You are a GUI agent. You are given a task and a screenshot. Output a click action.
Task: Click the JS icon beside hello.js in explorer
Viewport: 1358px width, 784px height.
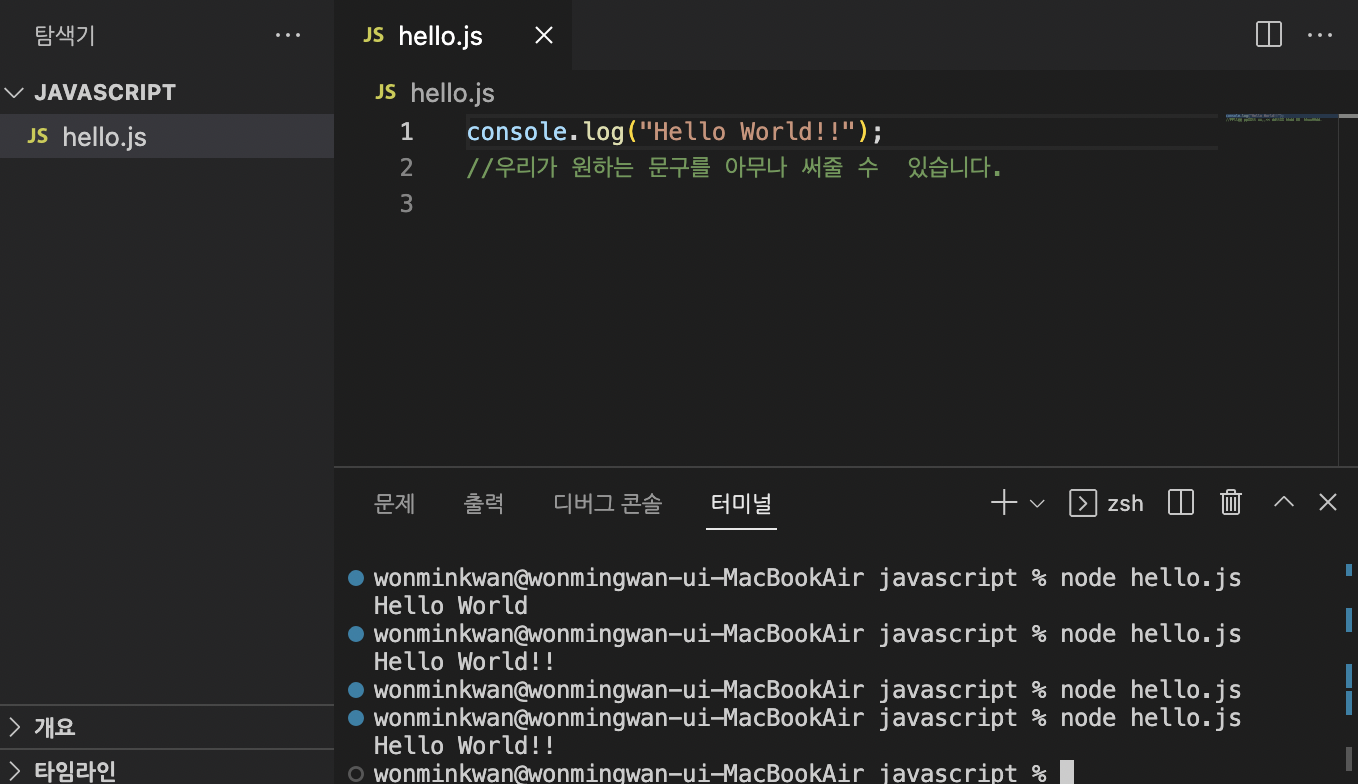pos(38,136)
